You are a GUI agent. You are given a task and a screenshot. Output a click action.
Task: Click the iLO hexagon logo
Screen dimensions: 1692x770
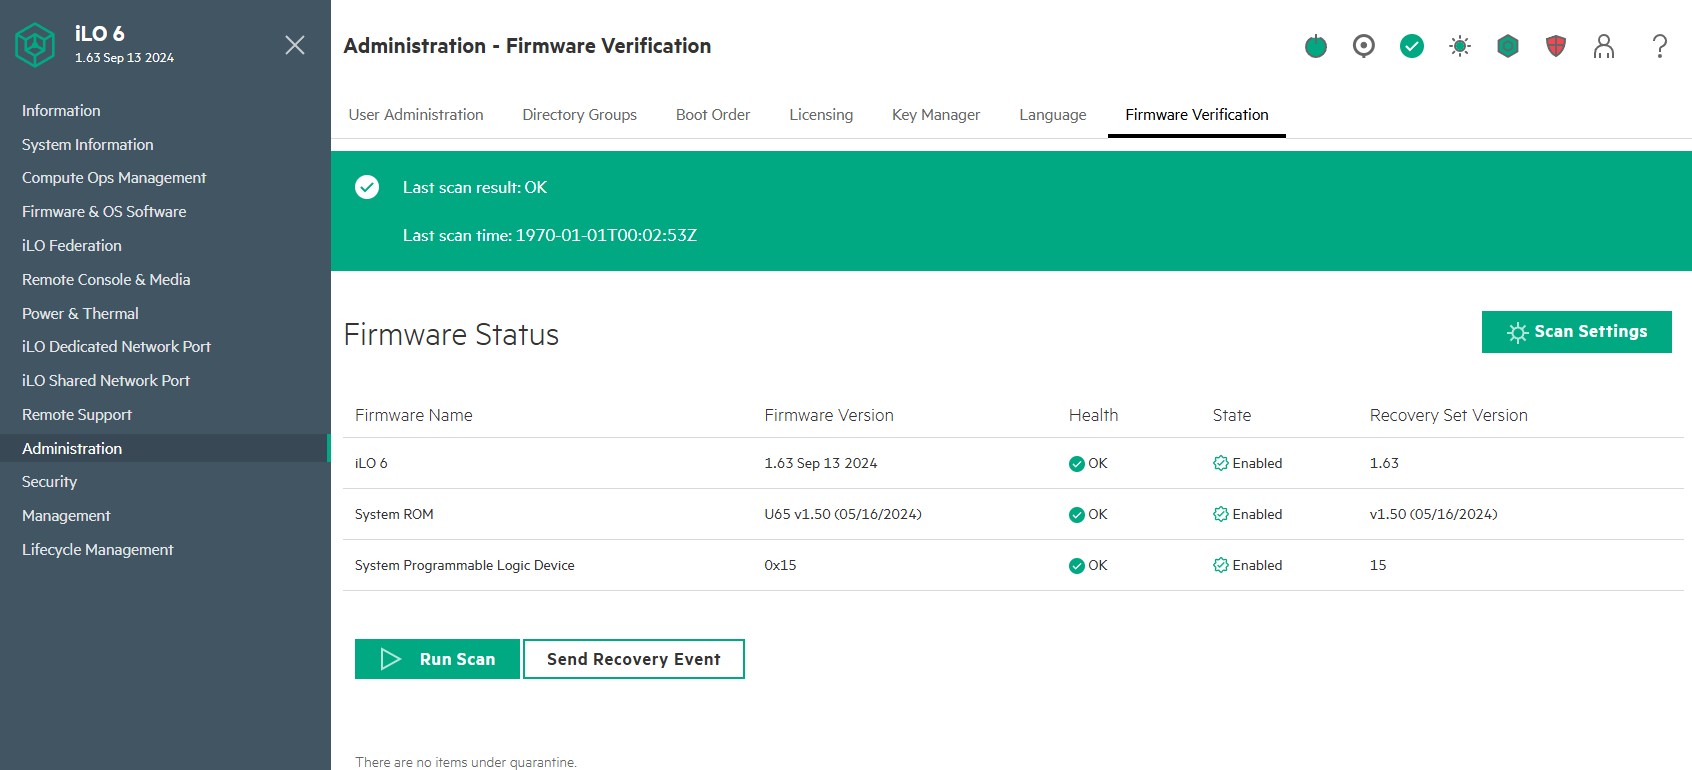[35, 45]
